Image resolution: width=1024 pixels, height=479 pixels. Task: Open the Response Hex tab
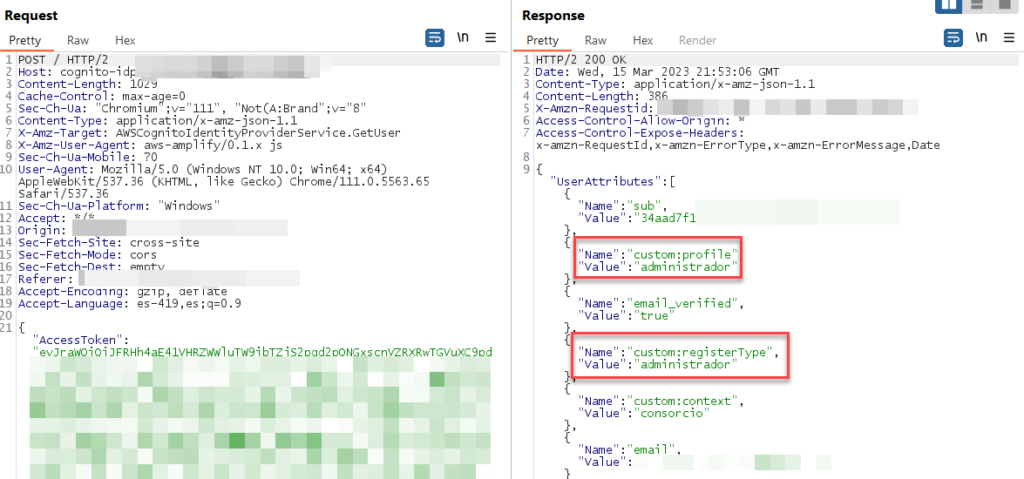point(643,41)
